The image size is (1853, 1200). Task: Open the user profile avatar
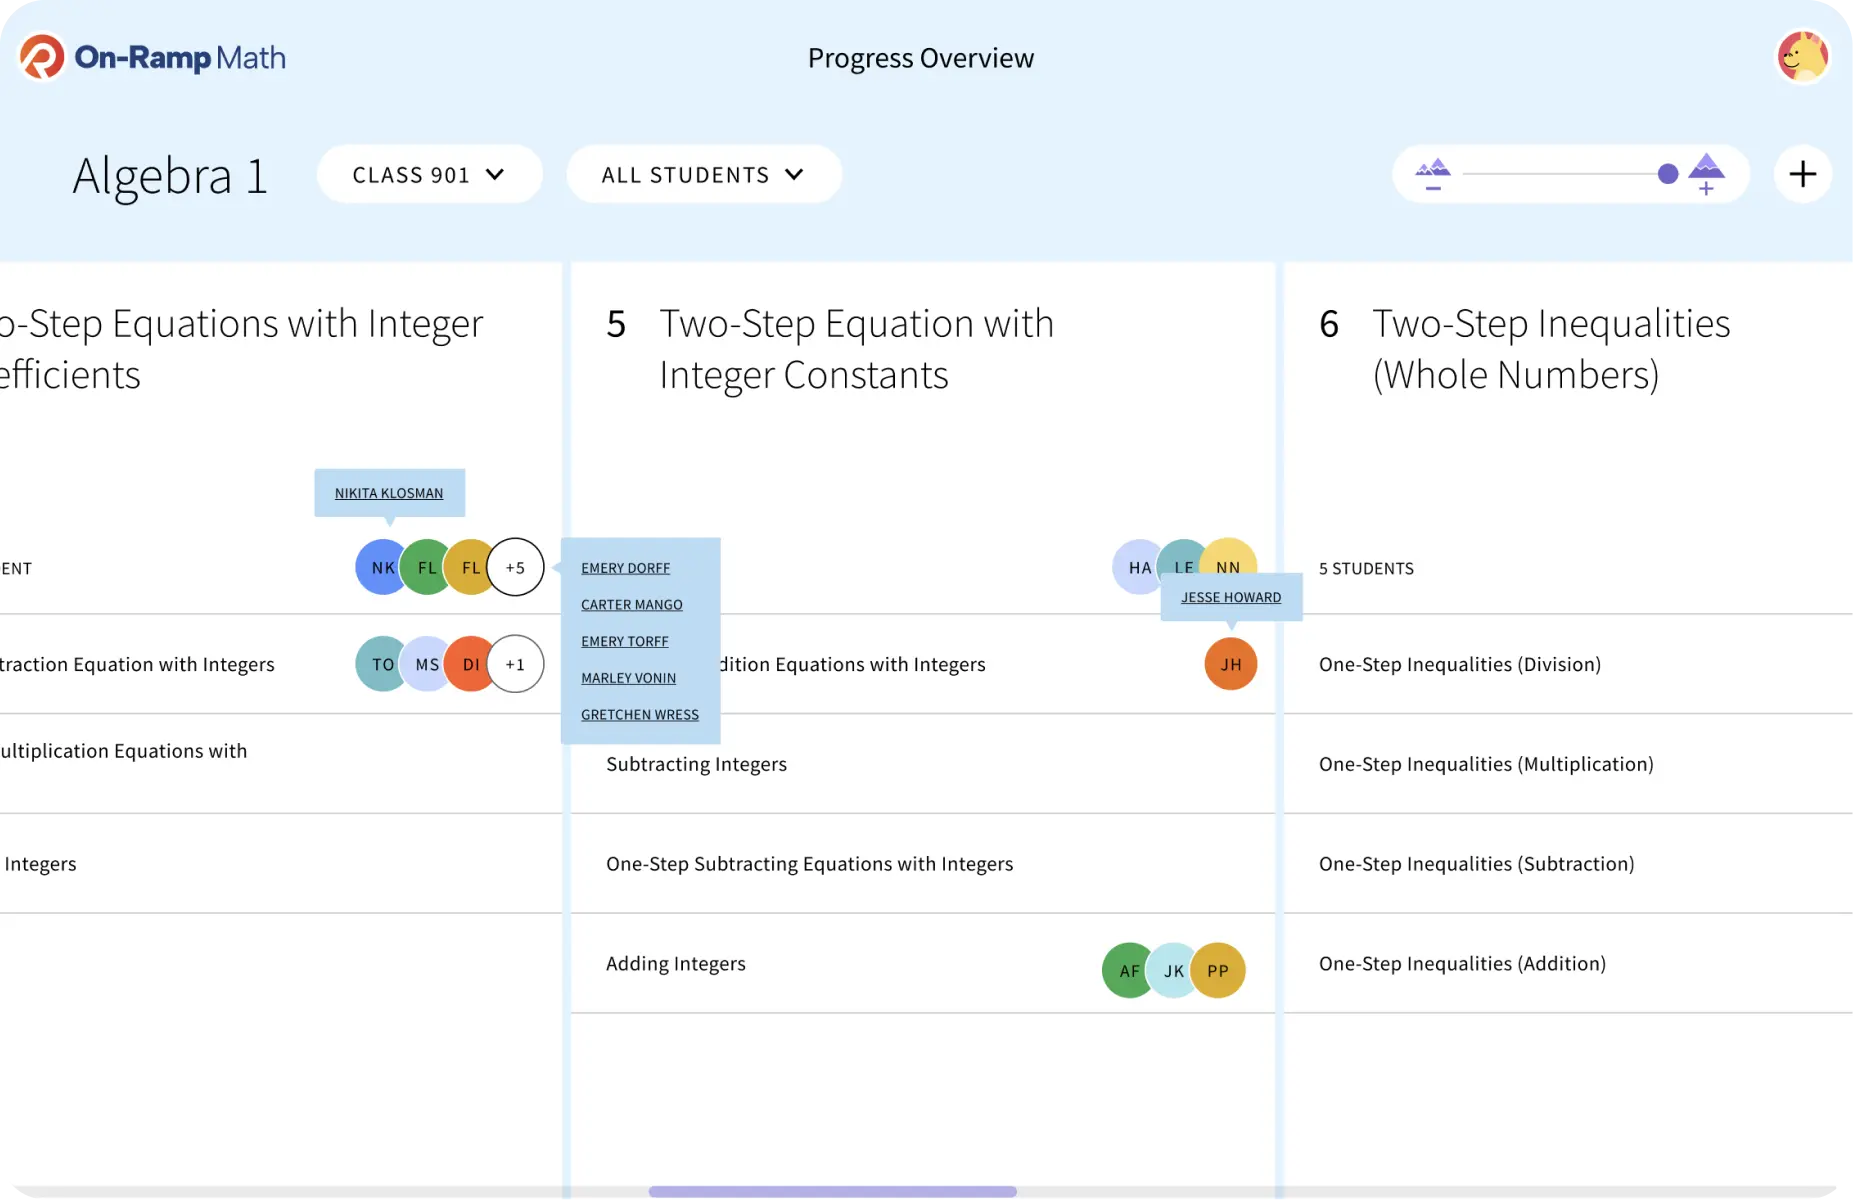click(1802, 57)
